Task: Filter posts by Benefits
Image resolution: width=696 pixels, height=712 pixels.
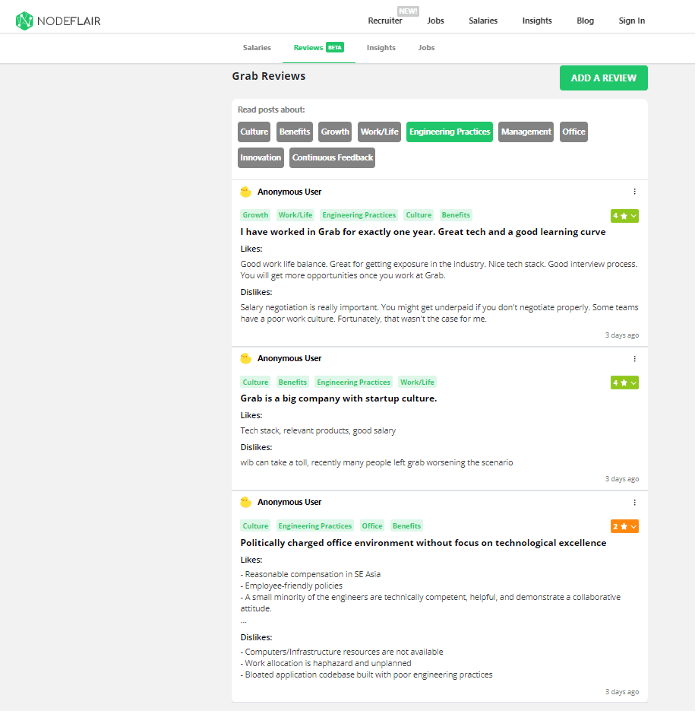Action: click(294, 132)
